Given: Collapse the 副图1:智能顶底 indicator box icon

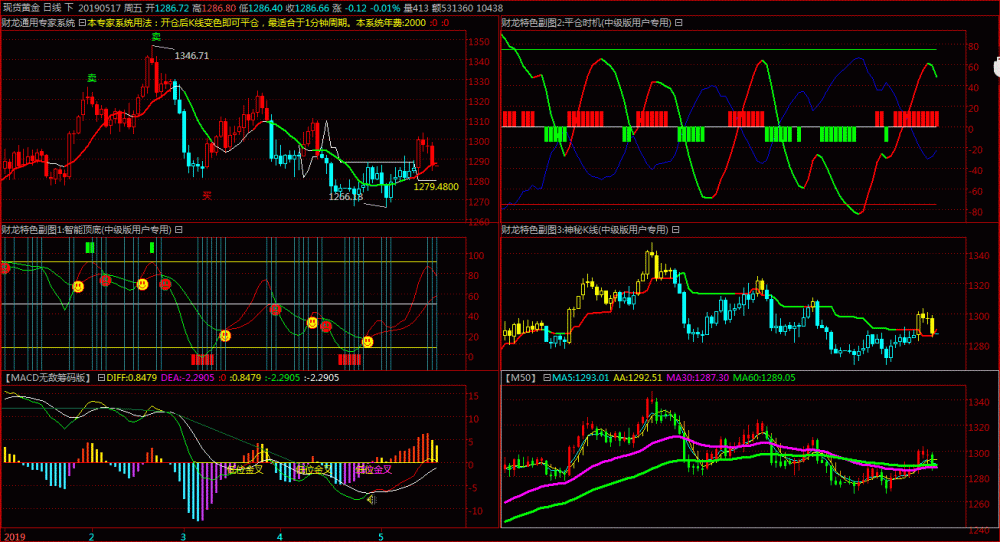Looking at the screenshot, I should coord(179,230).
